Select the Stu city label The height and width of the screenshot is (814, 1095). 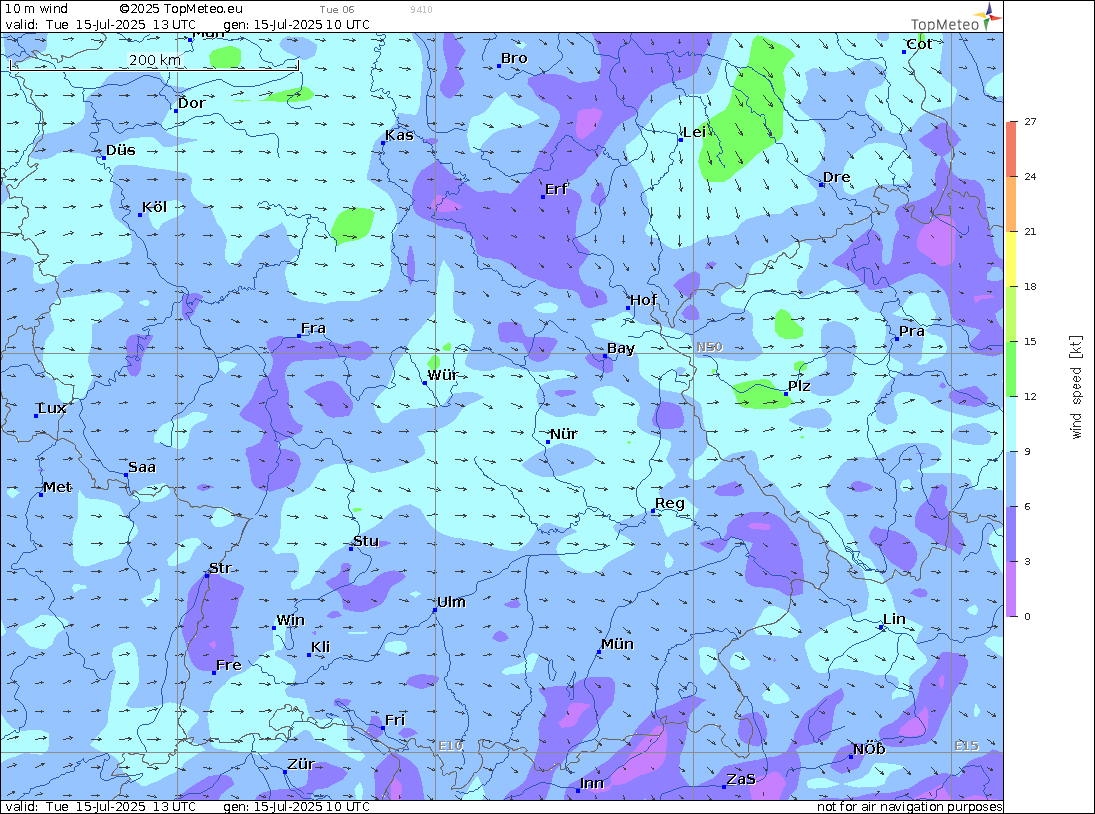[x=366, y=541]
